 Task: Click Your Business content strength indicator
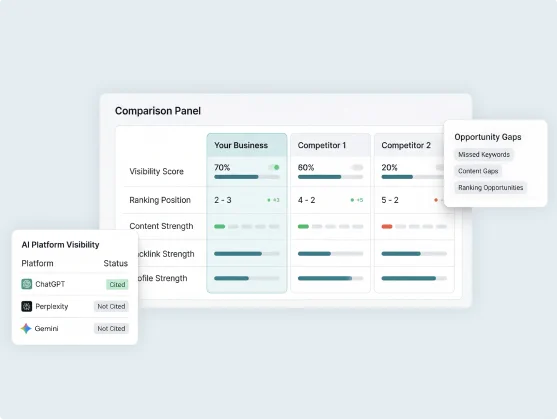[x=247, y=226]
